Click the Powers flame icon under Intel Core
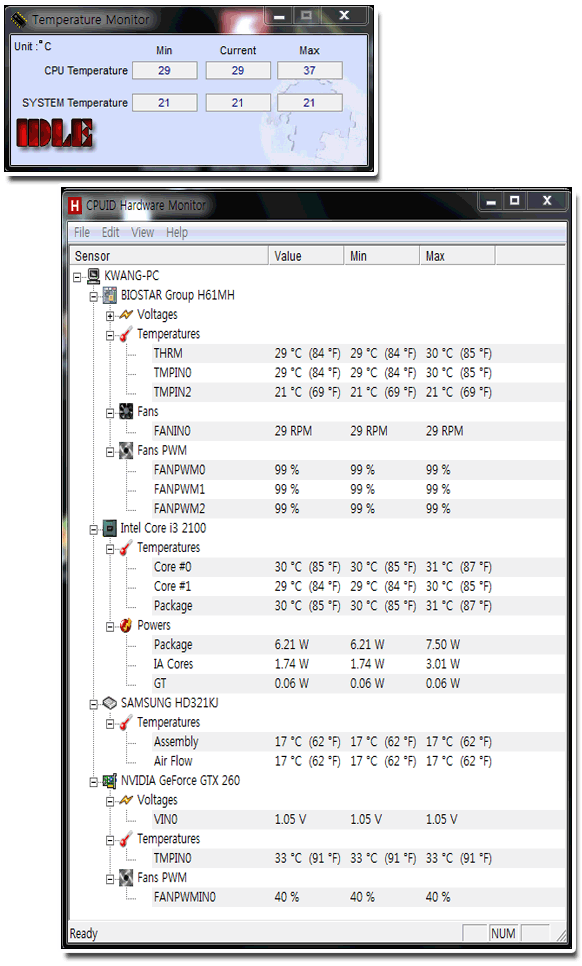The width and height of the screenshot is (582, 966). coord(126,625)
